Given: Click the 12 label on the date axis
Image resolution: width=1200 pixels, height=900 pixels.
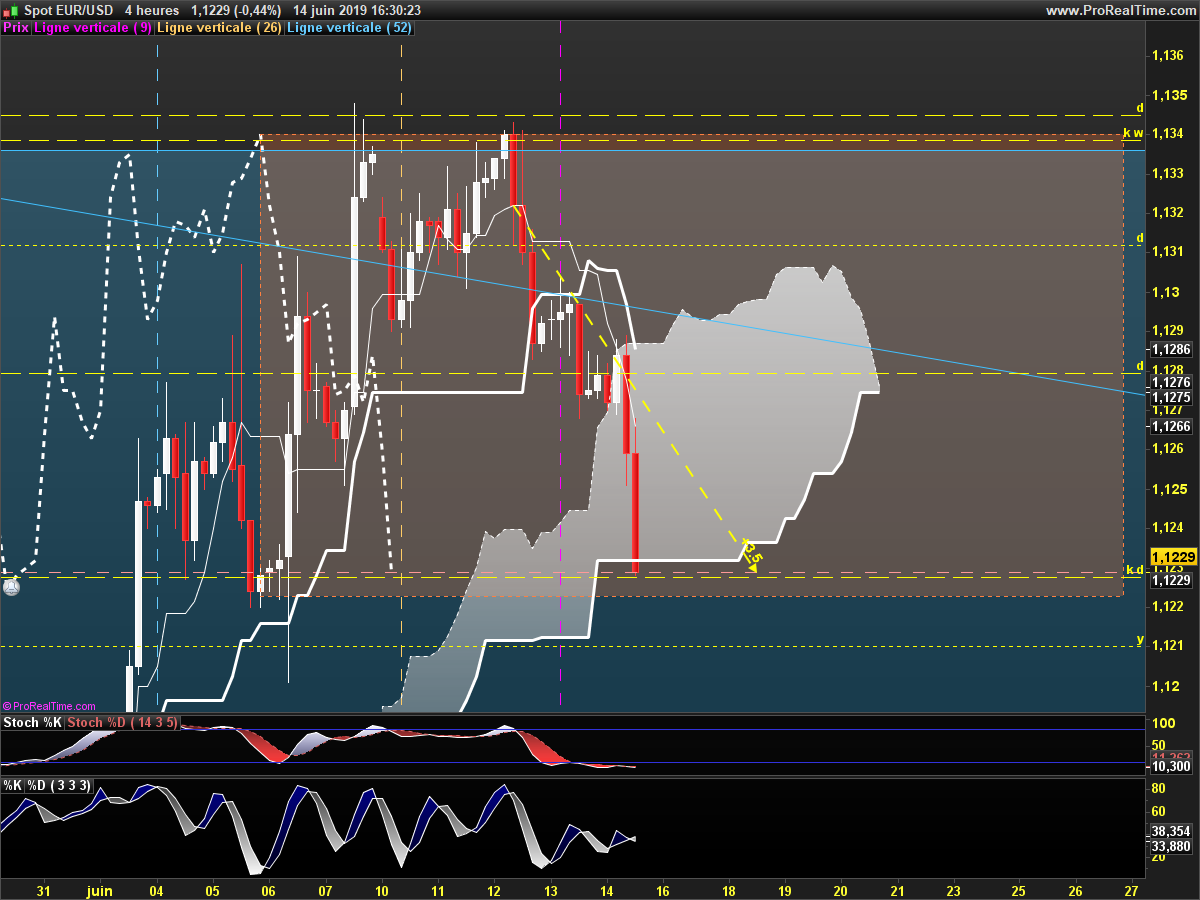Looking at the screenshot, I should click(494, 889).
